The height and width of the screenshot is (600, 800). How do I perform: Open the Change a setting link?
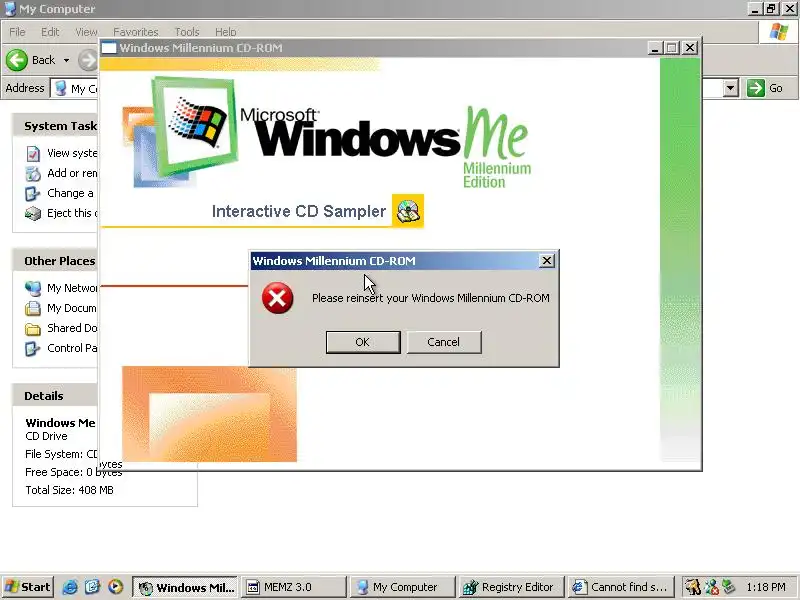tap(70, 193)
